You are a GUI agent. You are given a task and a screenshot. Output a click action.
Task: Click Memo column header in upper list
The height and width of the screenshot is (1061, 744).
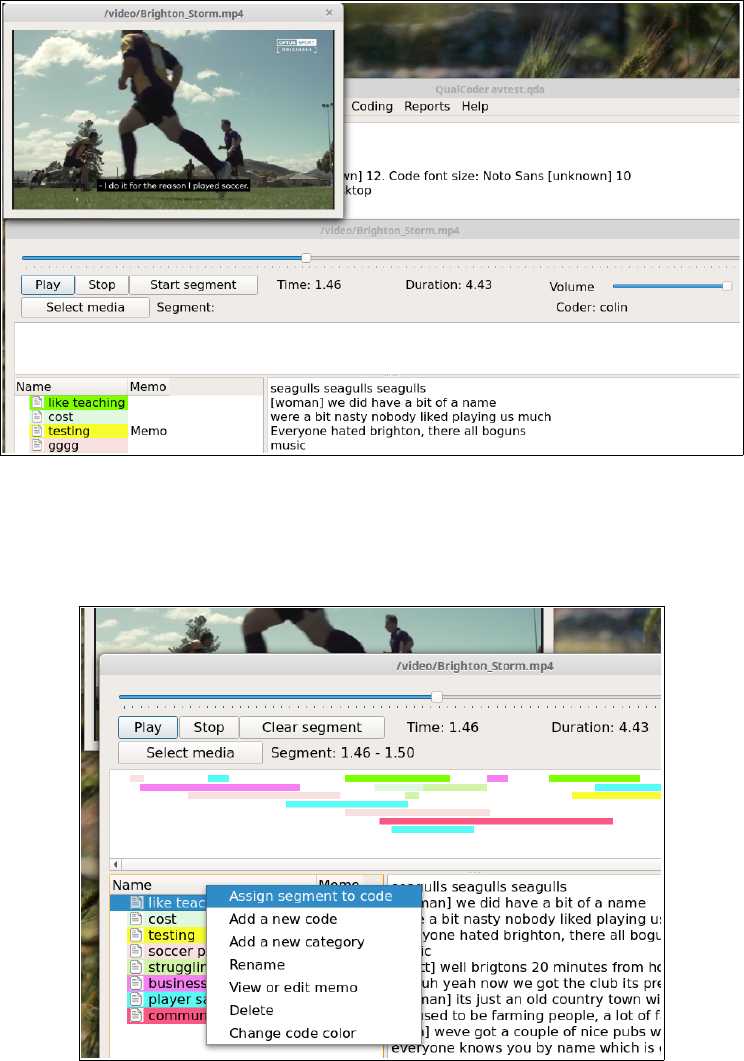pyautogui.click(x=148, y=387)
